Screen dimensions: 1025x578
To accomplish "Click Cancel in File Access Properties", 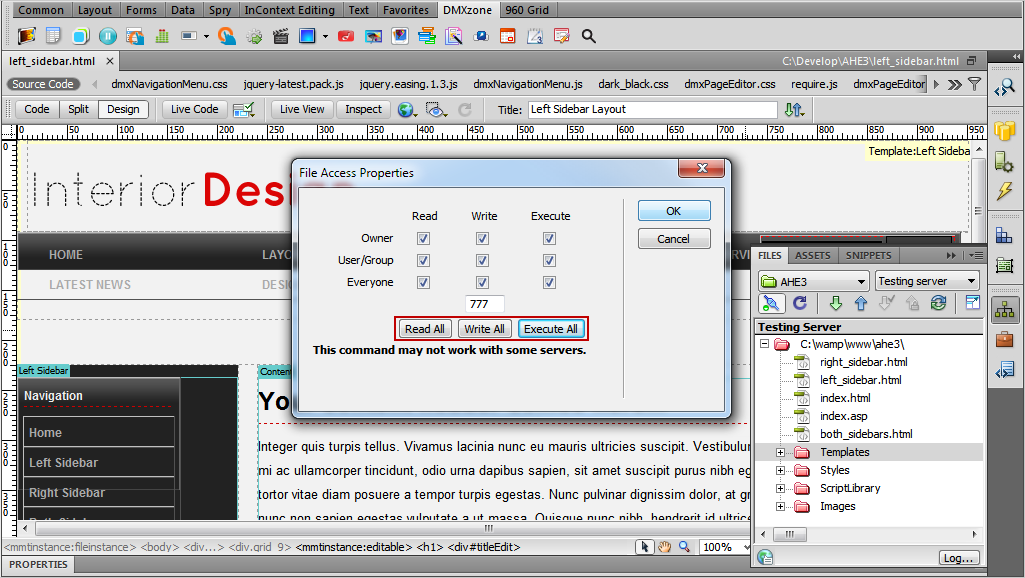I will pyautogui.click(x=674, y=239).
